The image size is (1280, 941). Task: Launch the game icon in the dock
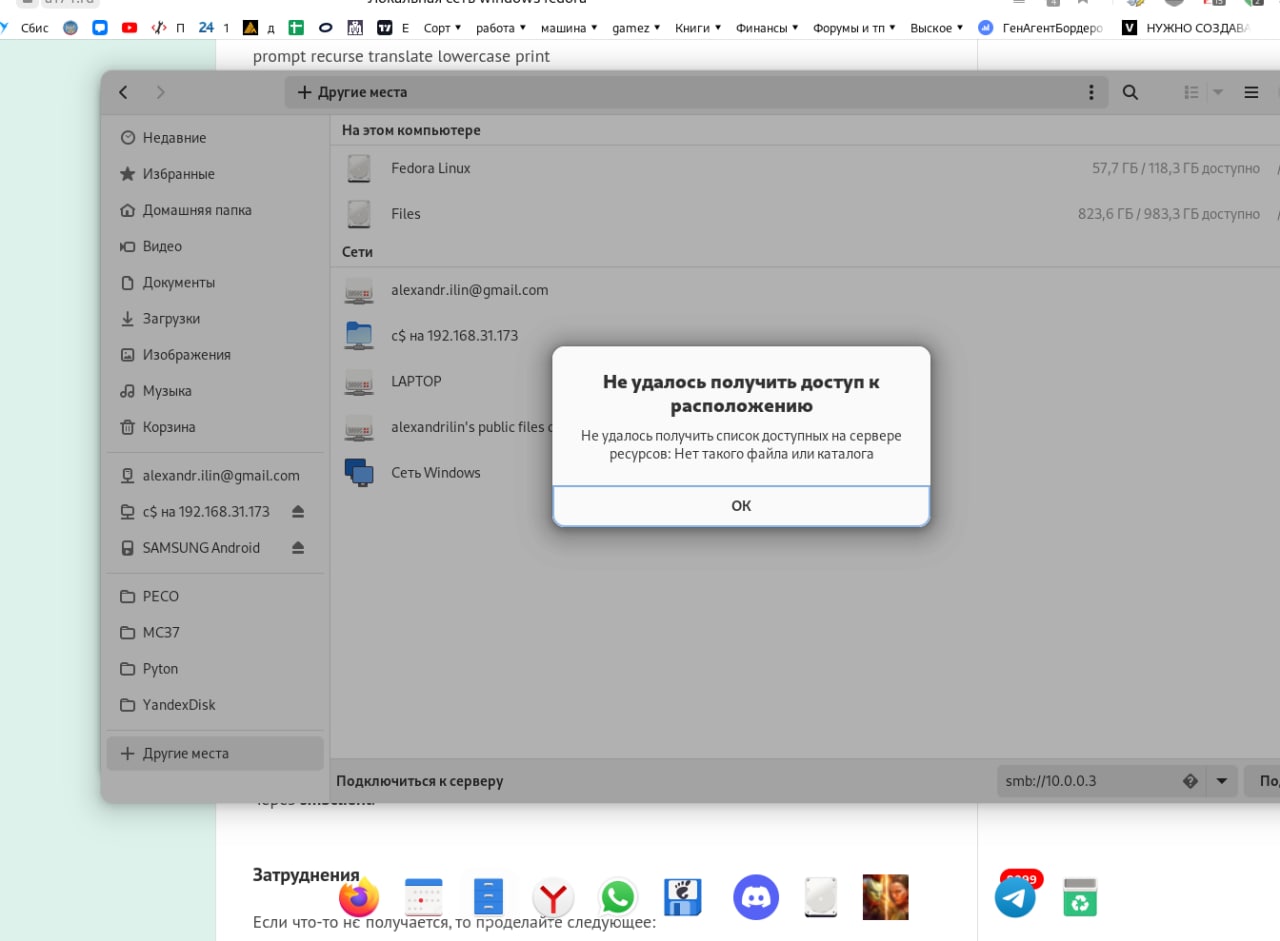point(885,897)
